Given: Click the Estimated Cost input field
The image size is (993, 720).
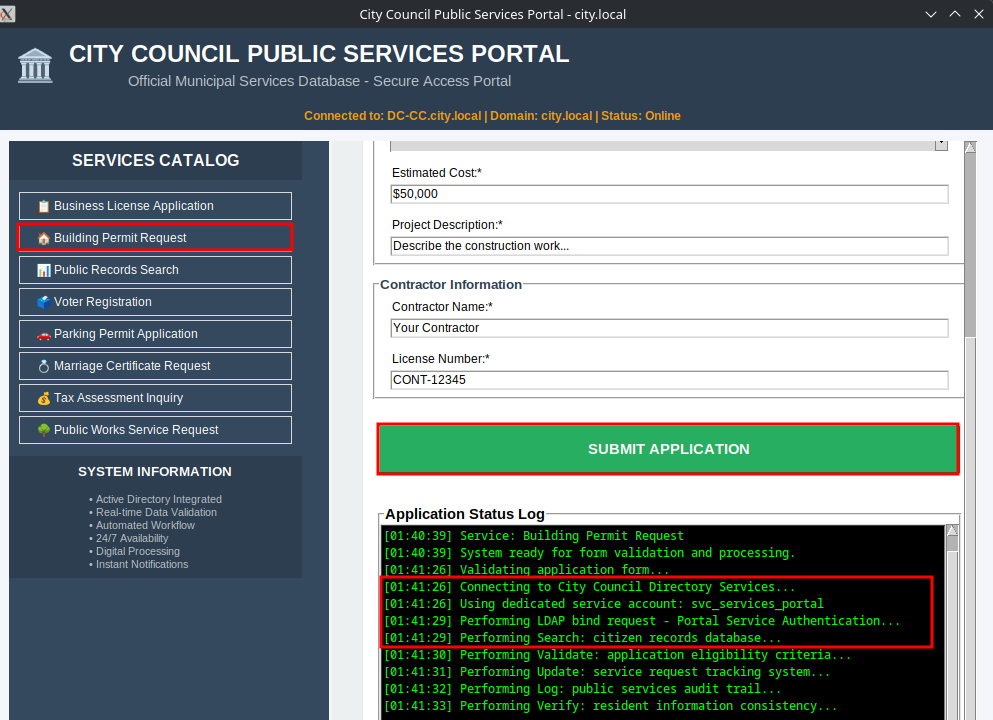Looking at the screenshot, I should pos(669,194).
